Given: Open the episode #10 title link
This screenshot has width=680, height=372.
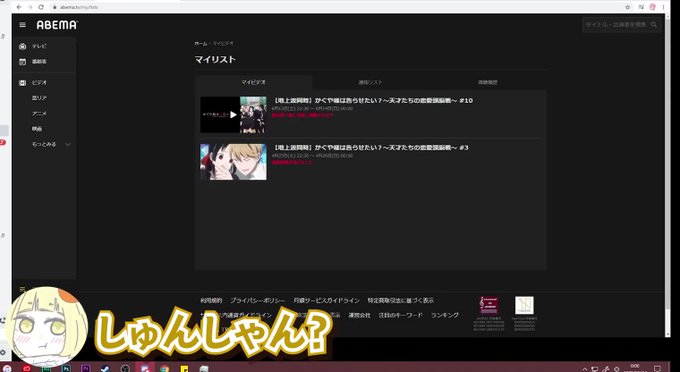Looking at the screenshot, I should pyautogui.click(x=373, y=101).
